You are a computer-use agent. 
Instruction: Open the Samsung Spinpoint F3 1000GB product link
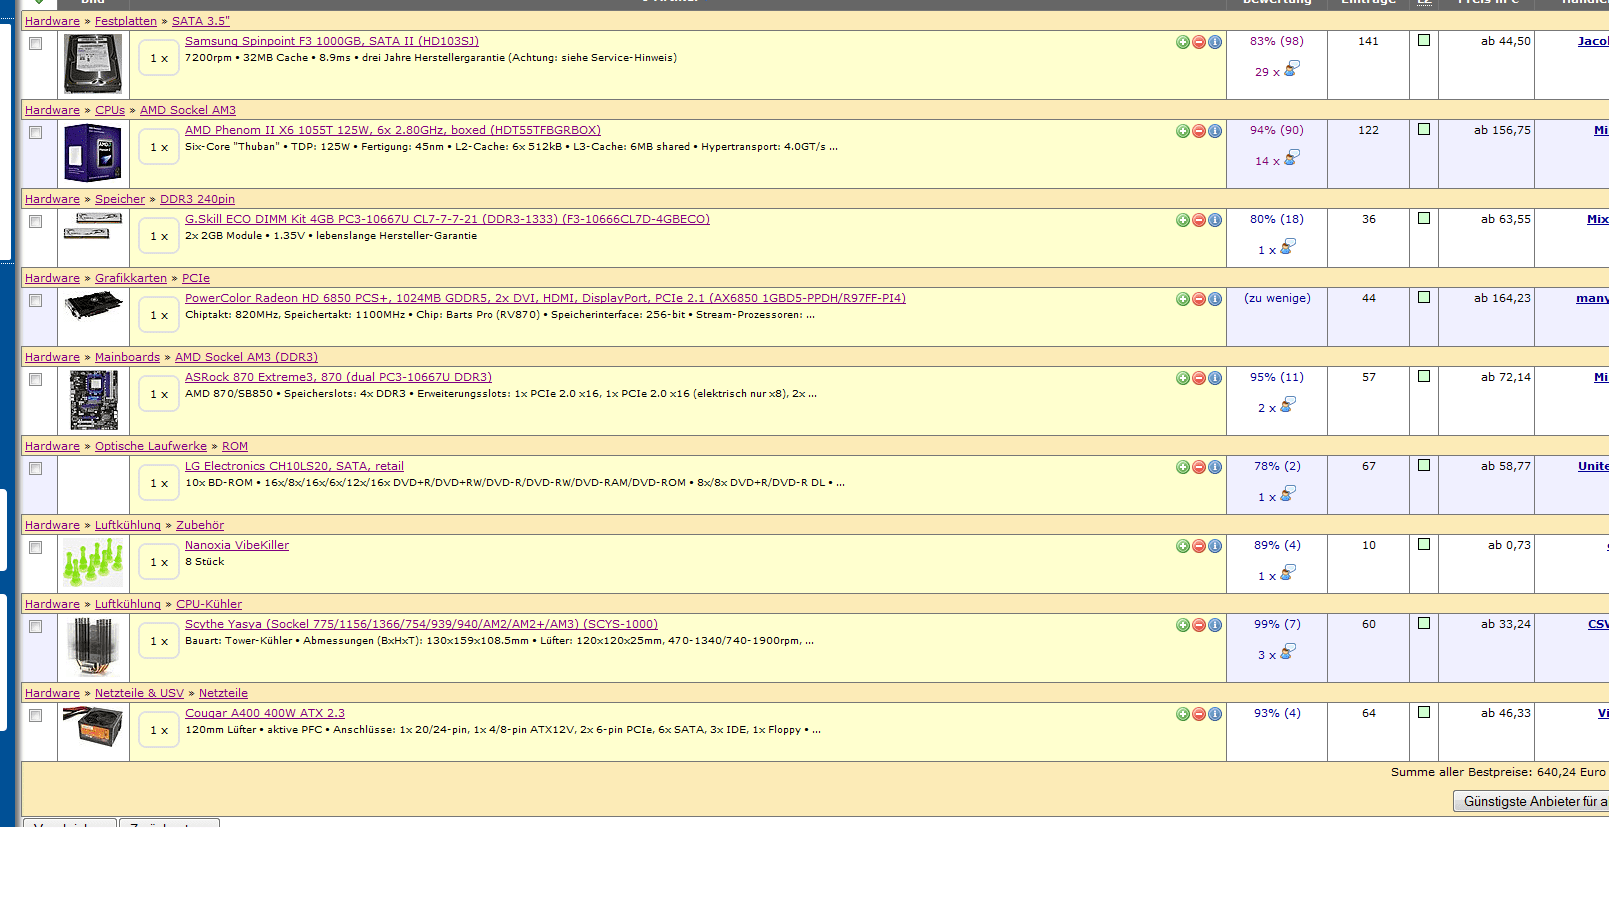point(332,42)
